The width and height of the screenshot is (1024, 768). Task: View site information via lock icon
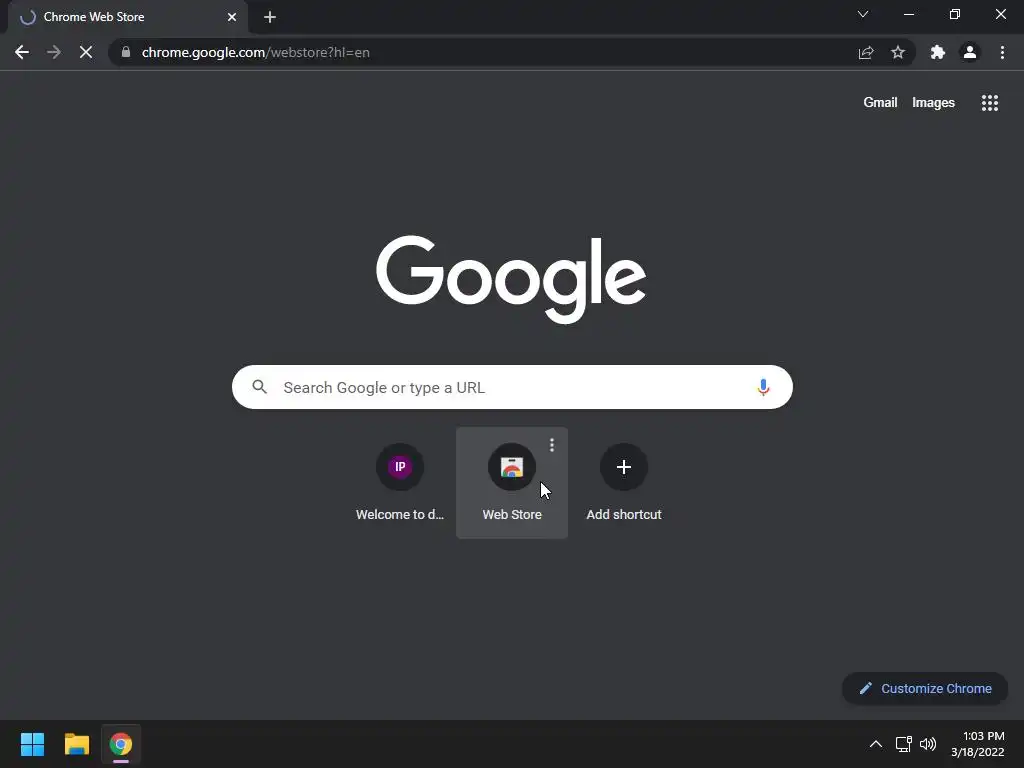tap(126, 52)
